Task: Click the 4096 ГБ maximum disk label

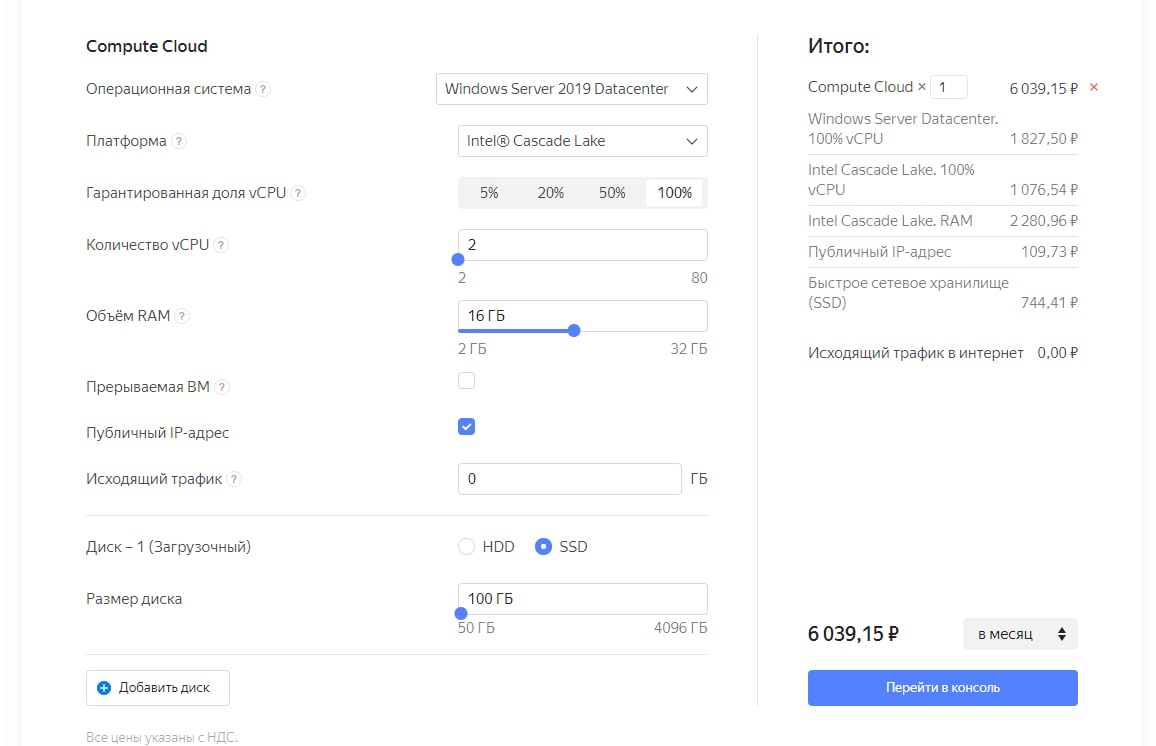Action: (x=680, y=628)
